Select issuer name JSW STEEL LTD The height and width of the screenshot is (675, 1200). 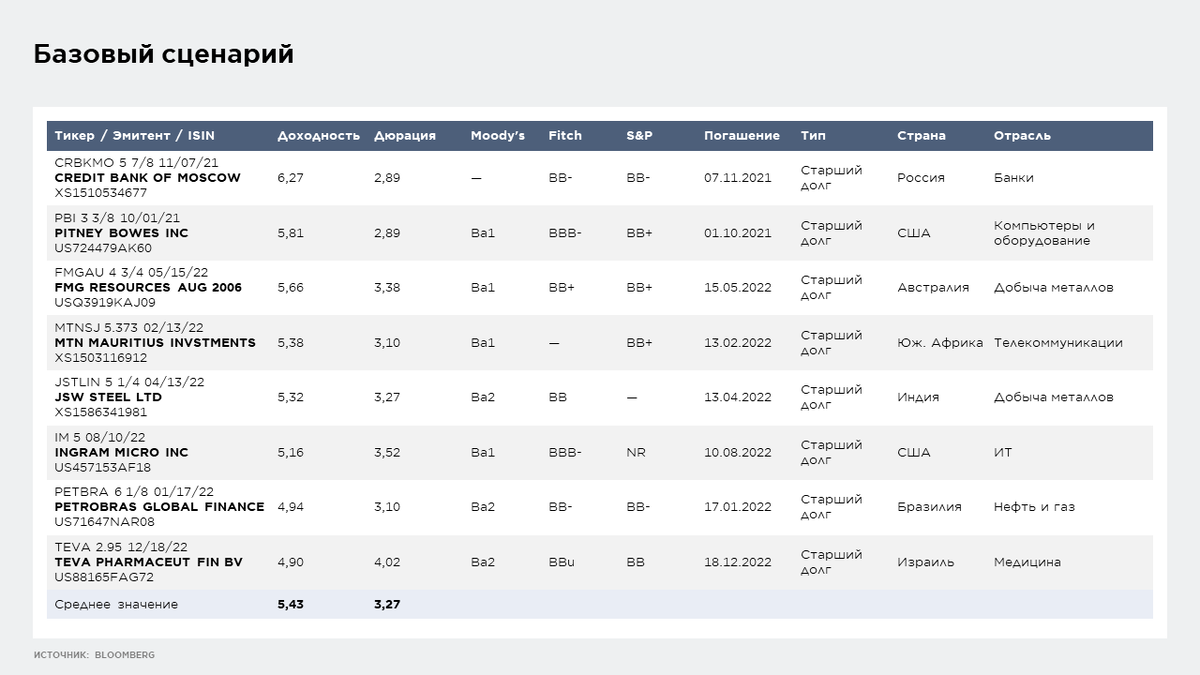tap(108, 397)
